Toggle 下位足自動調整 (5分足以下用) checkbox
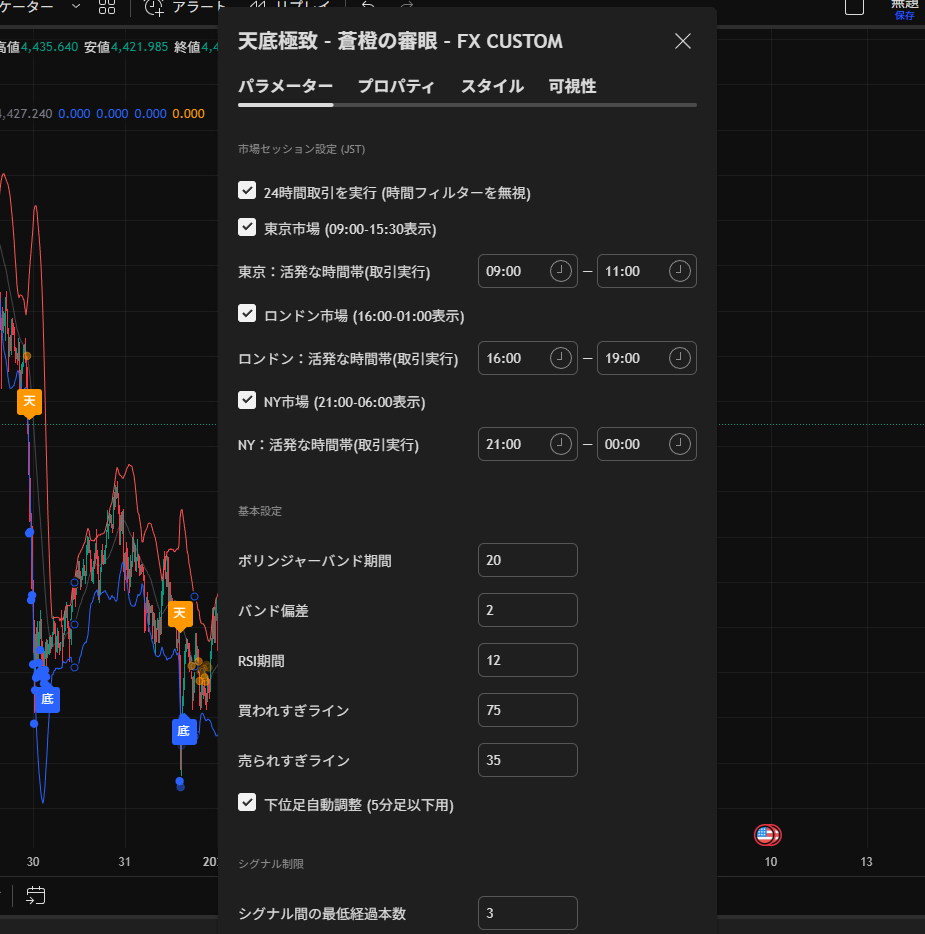The image size is (925, 934). (x=247, y=802)
